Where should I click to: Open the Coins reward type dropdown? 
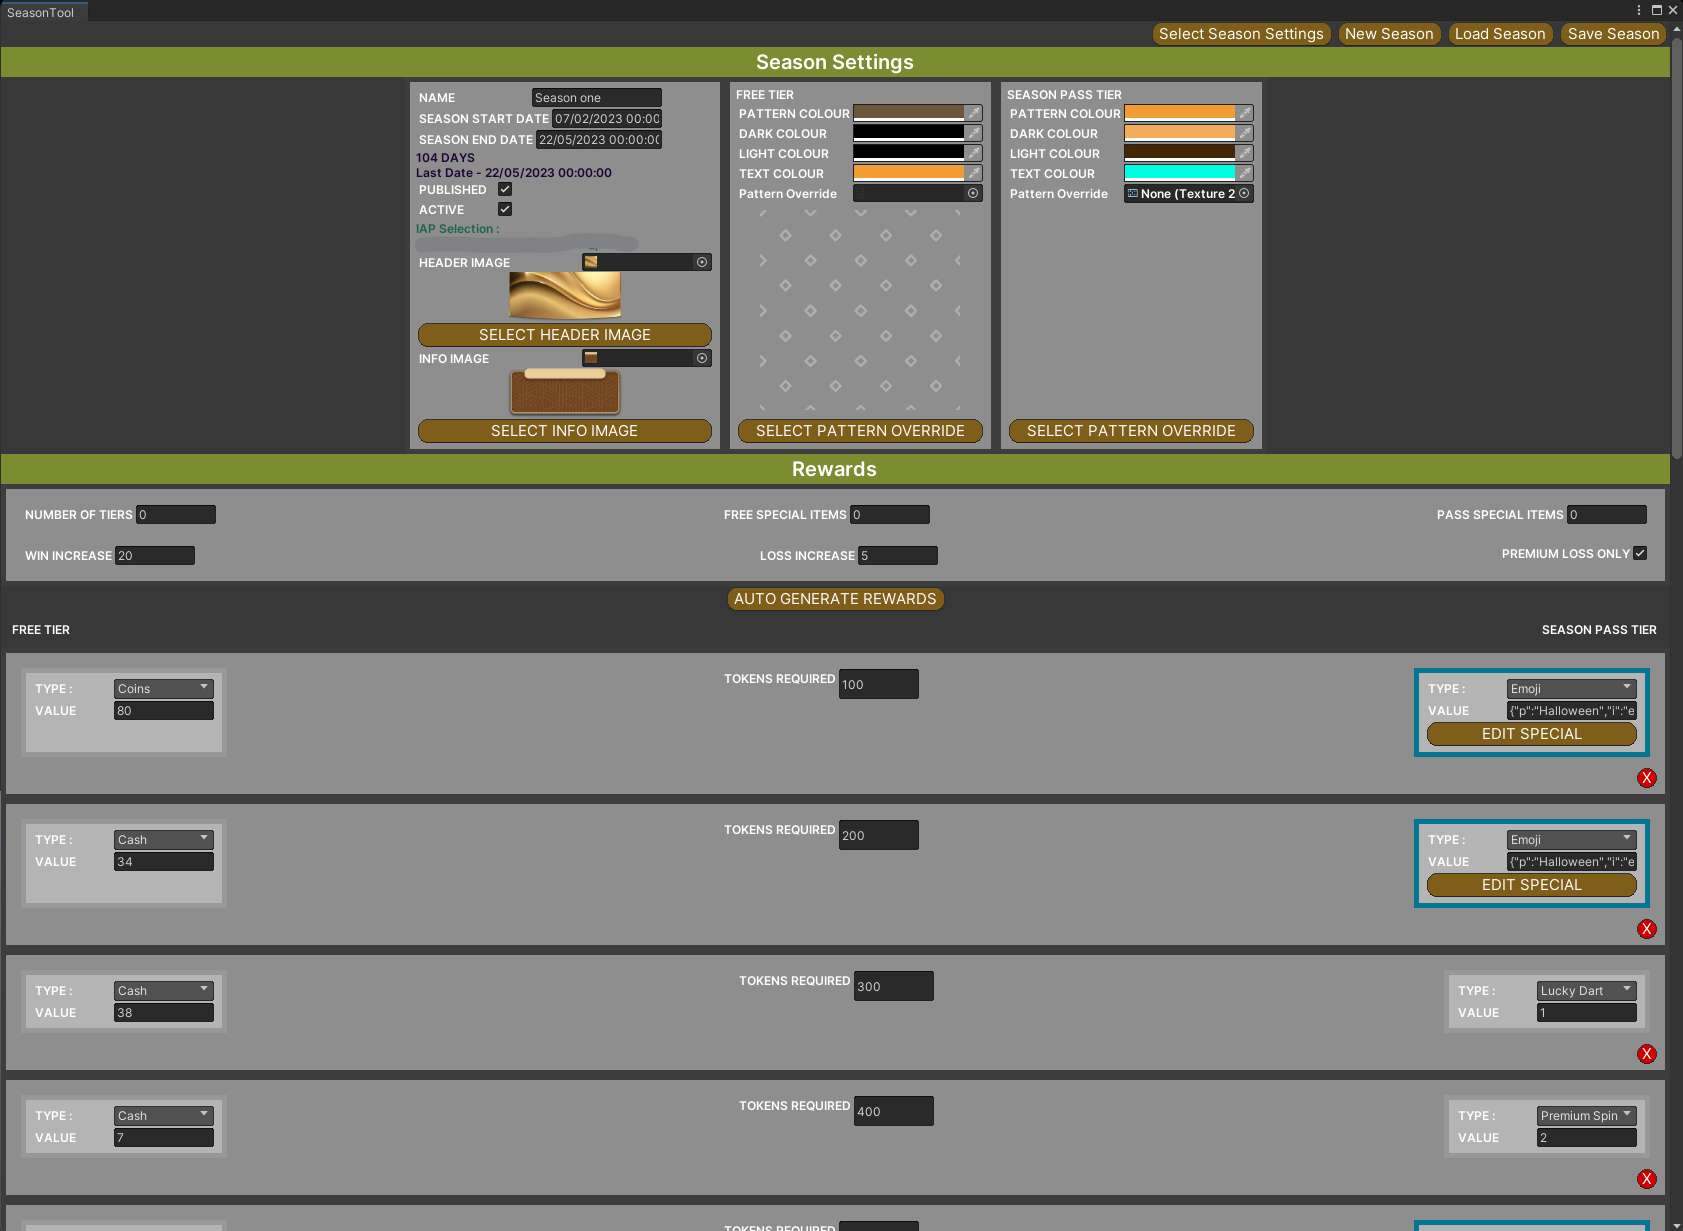pyautogui.click(x=163, y=688)
